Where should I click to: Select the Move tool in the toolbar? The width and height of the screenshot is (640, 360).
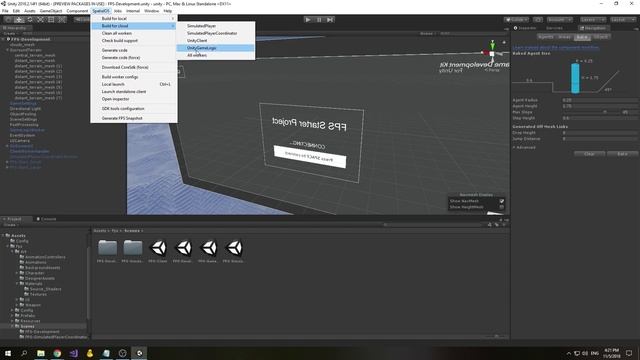19,19
